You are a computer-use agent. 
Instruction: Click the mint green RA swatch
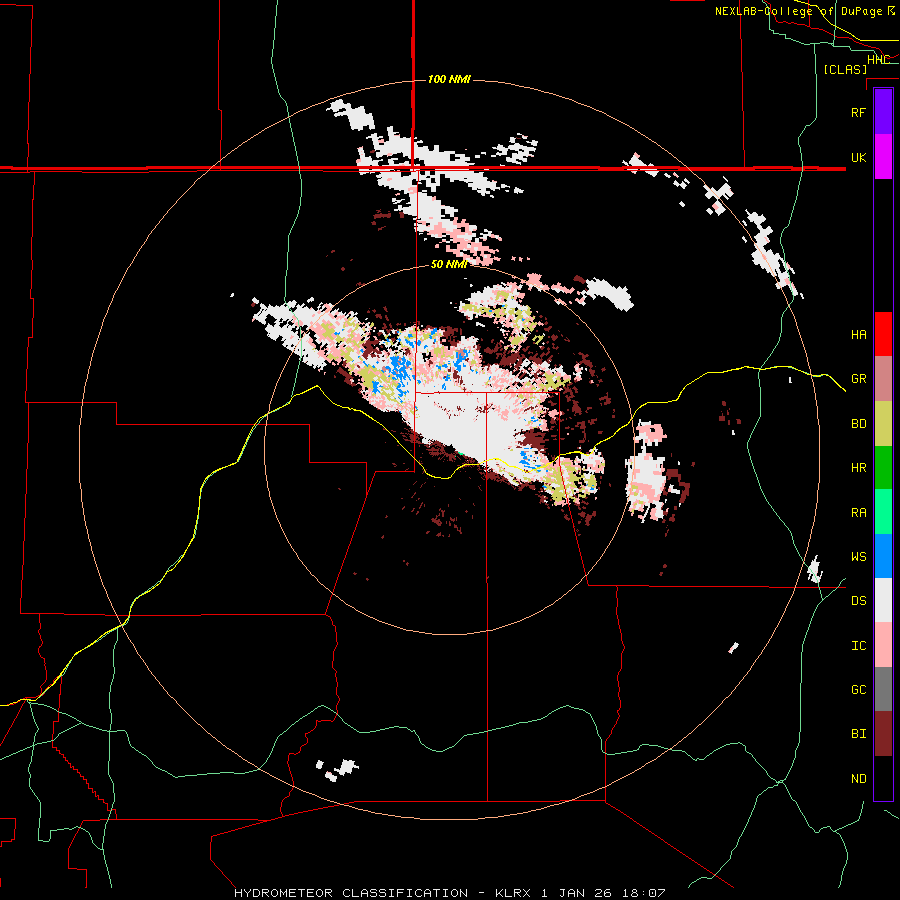click(x=883, y=512)
